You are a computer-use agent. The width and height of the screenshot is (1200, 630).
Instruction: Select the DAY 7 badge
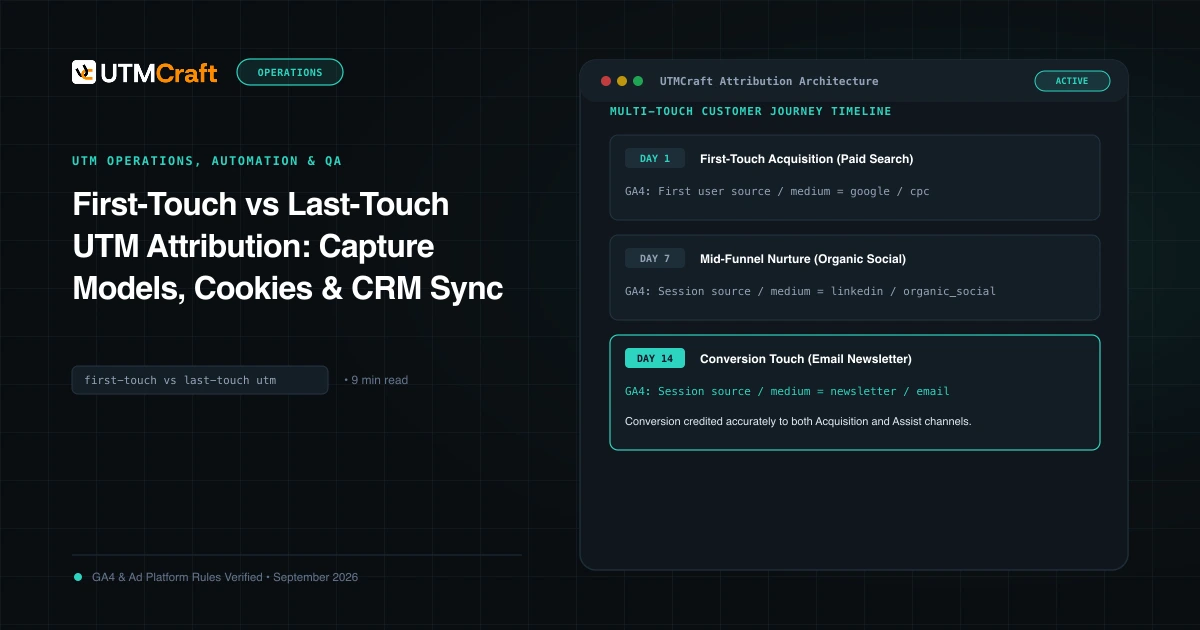coord(655,258)
